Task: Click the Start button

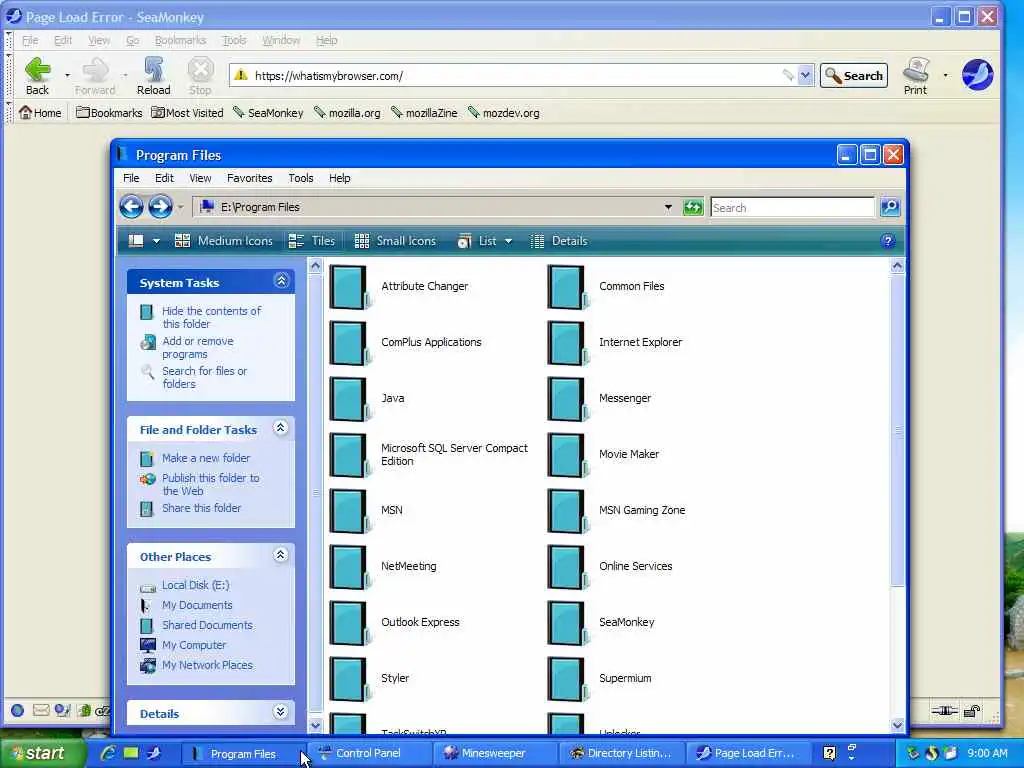Action: [x=42, y=753]
